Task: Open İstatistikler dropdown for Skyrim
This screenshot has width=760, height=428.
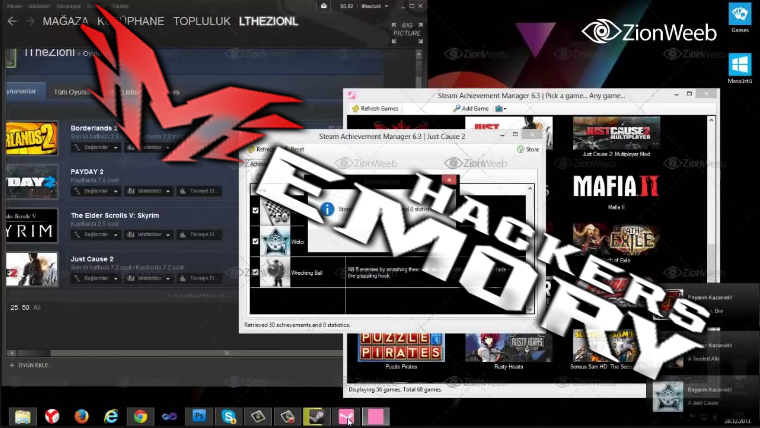Action: pyautogui.click(x=148, y=235)
